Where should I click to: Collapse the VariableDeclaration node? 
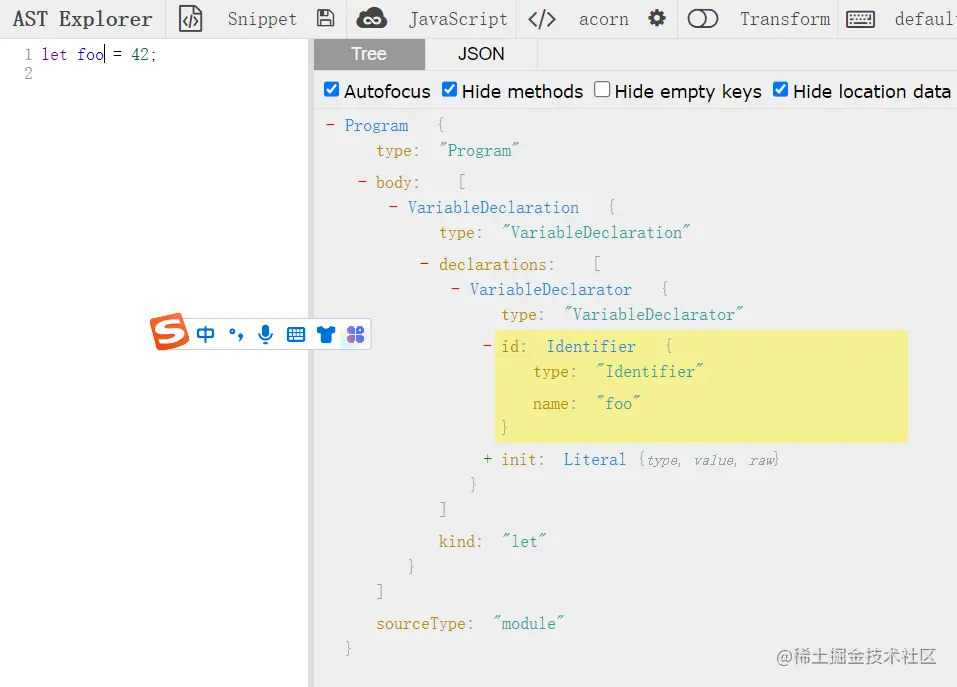point(393,207)
